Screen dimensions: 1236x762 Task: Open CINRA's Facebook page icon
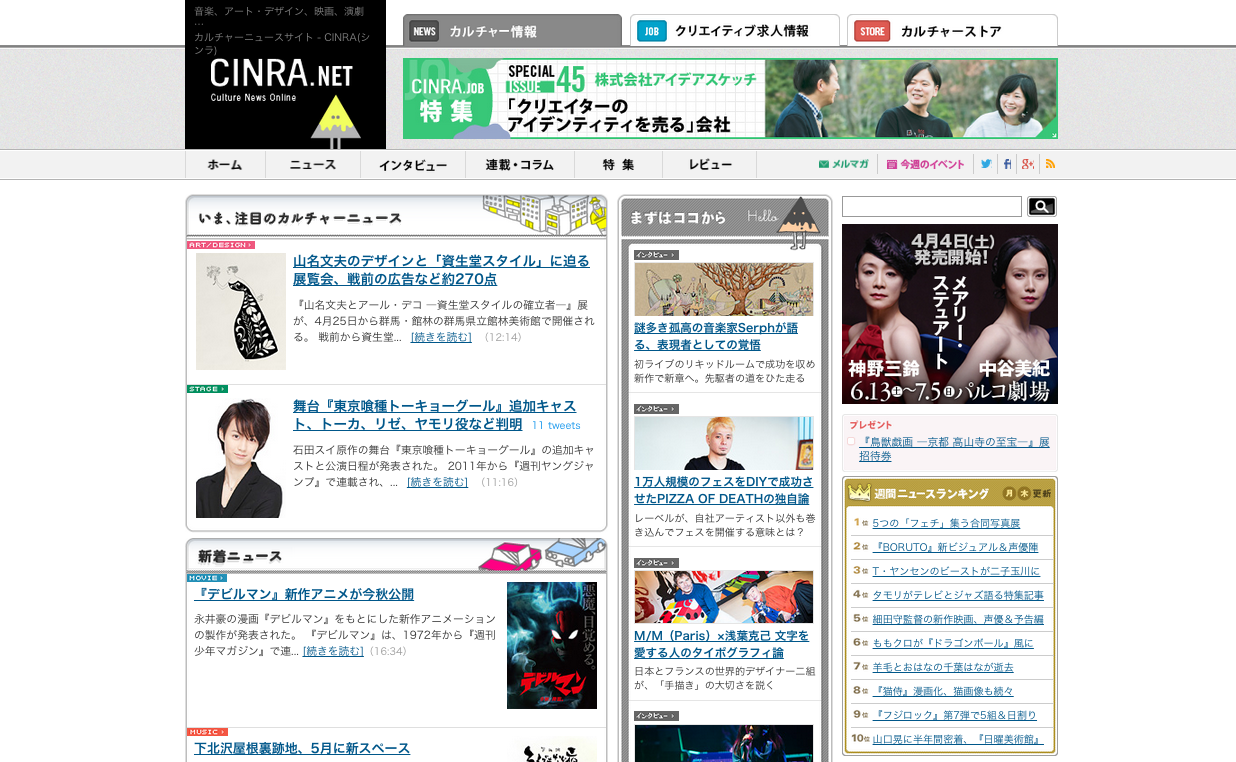pos(1007,163)
